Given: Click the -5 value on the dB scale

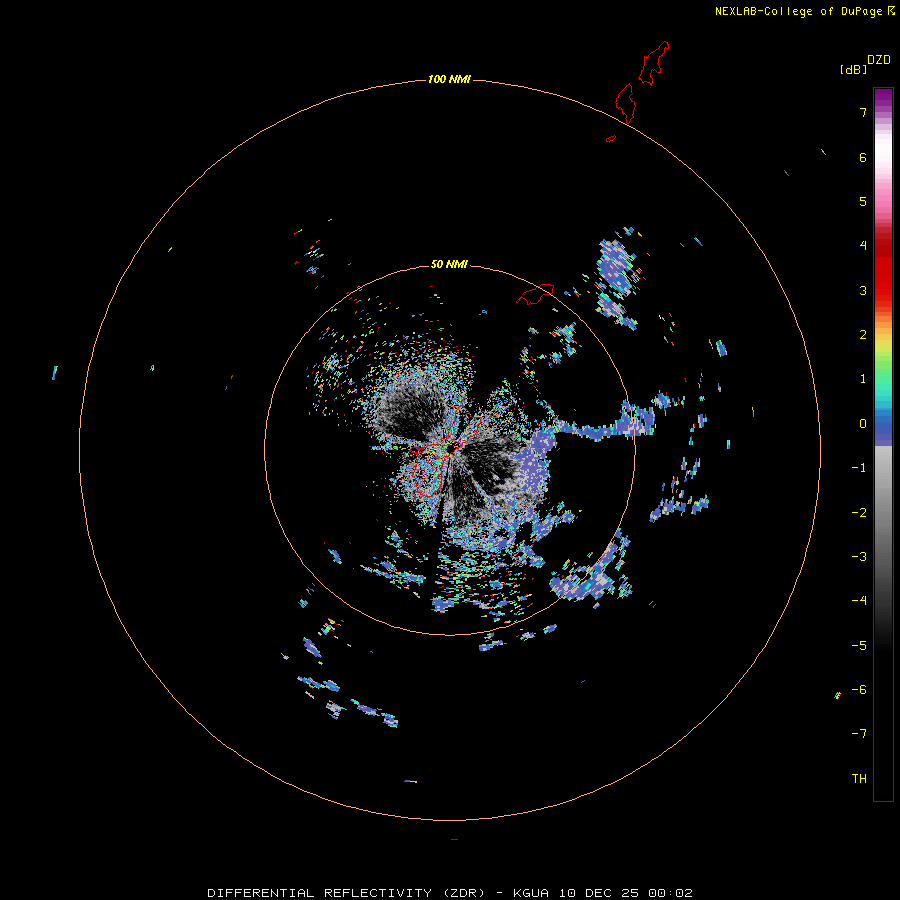Looking at the screenshot, I should click(x=859, y=646).
